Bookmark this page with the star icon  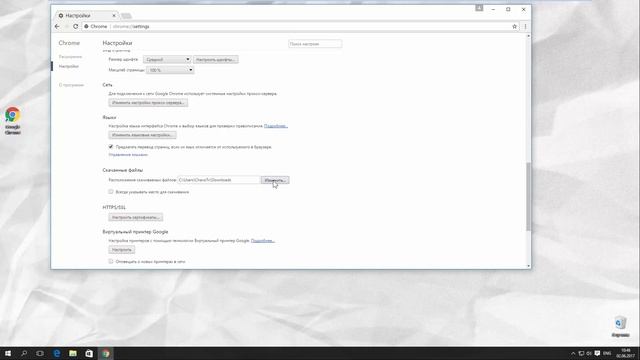(514, 27)
